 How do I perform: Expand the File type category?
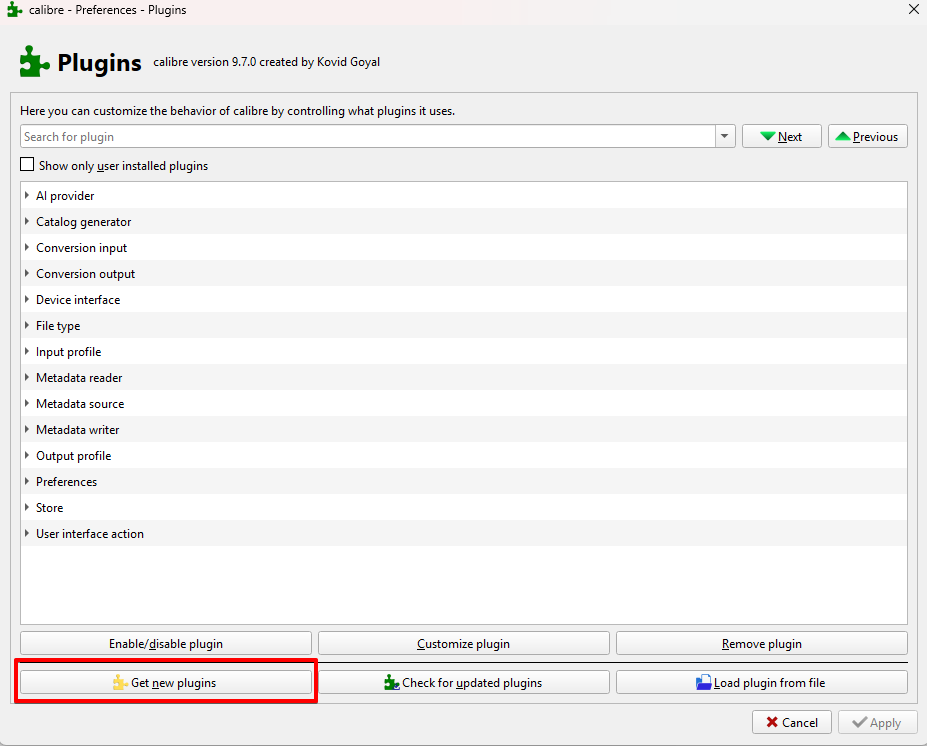pos(27,325)
